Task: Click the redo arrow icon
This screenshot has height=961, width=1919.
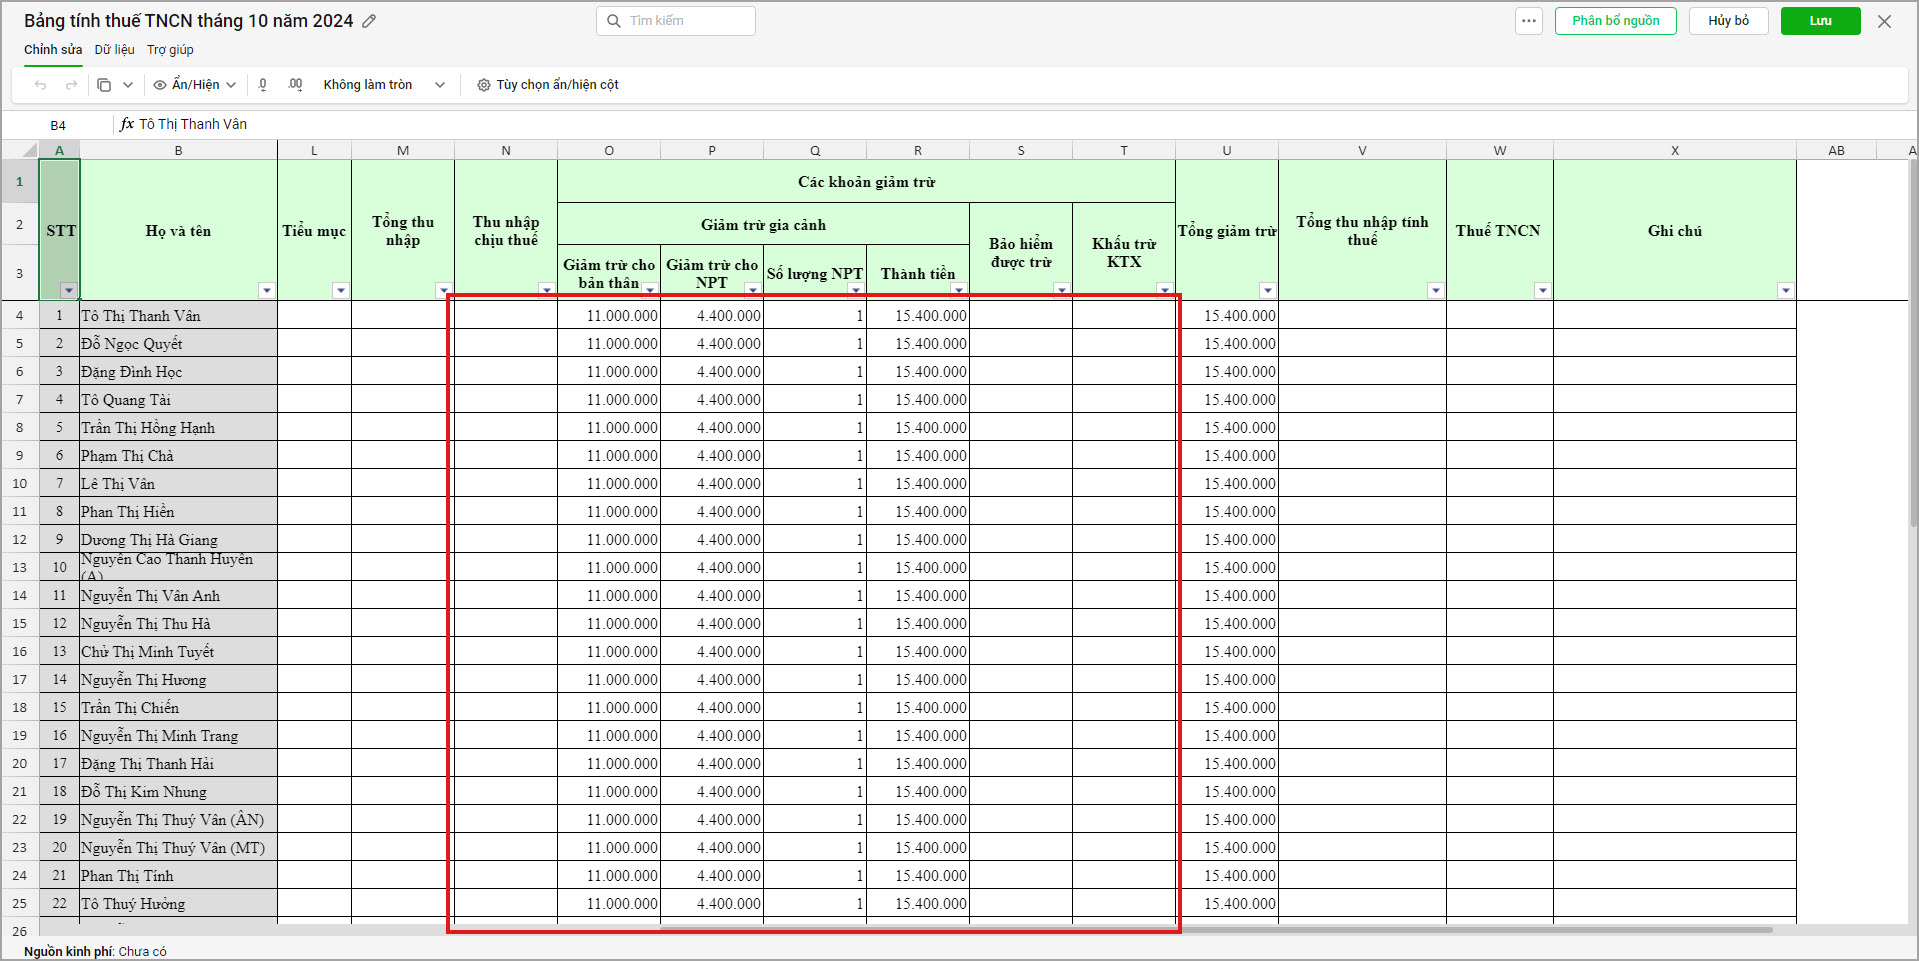Action: point(71,85)
